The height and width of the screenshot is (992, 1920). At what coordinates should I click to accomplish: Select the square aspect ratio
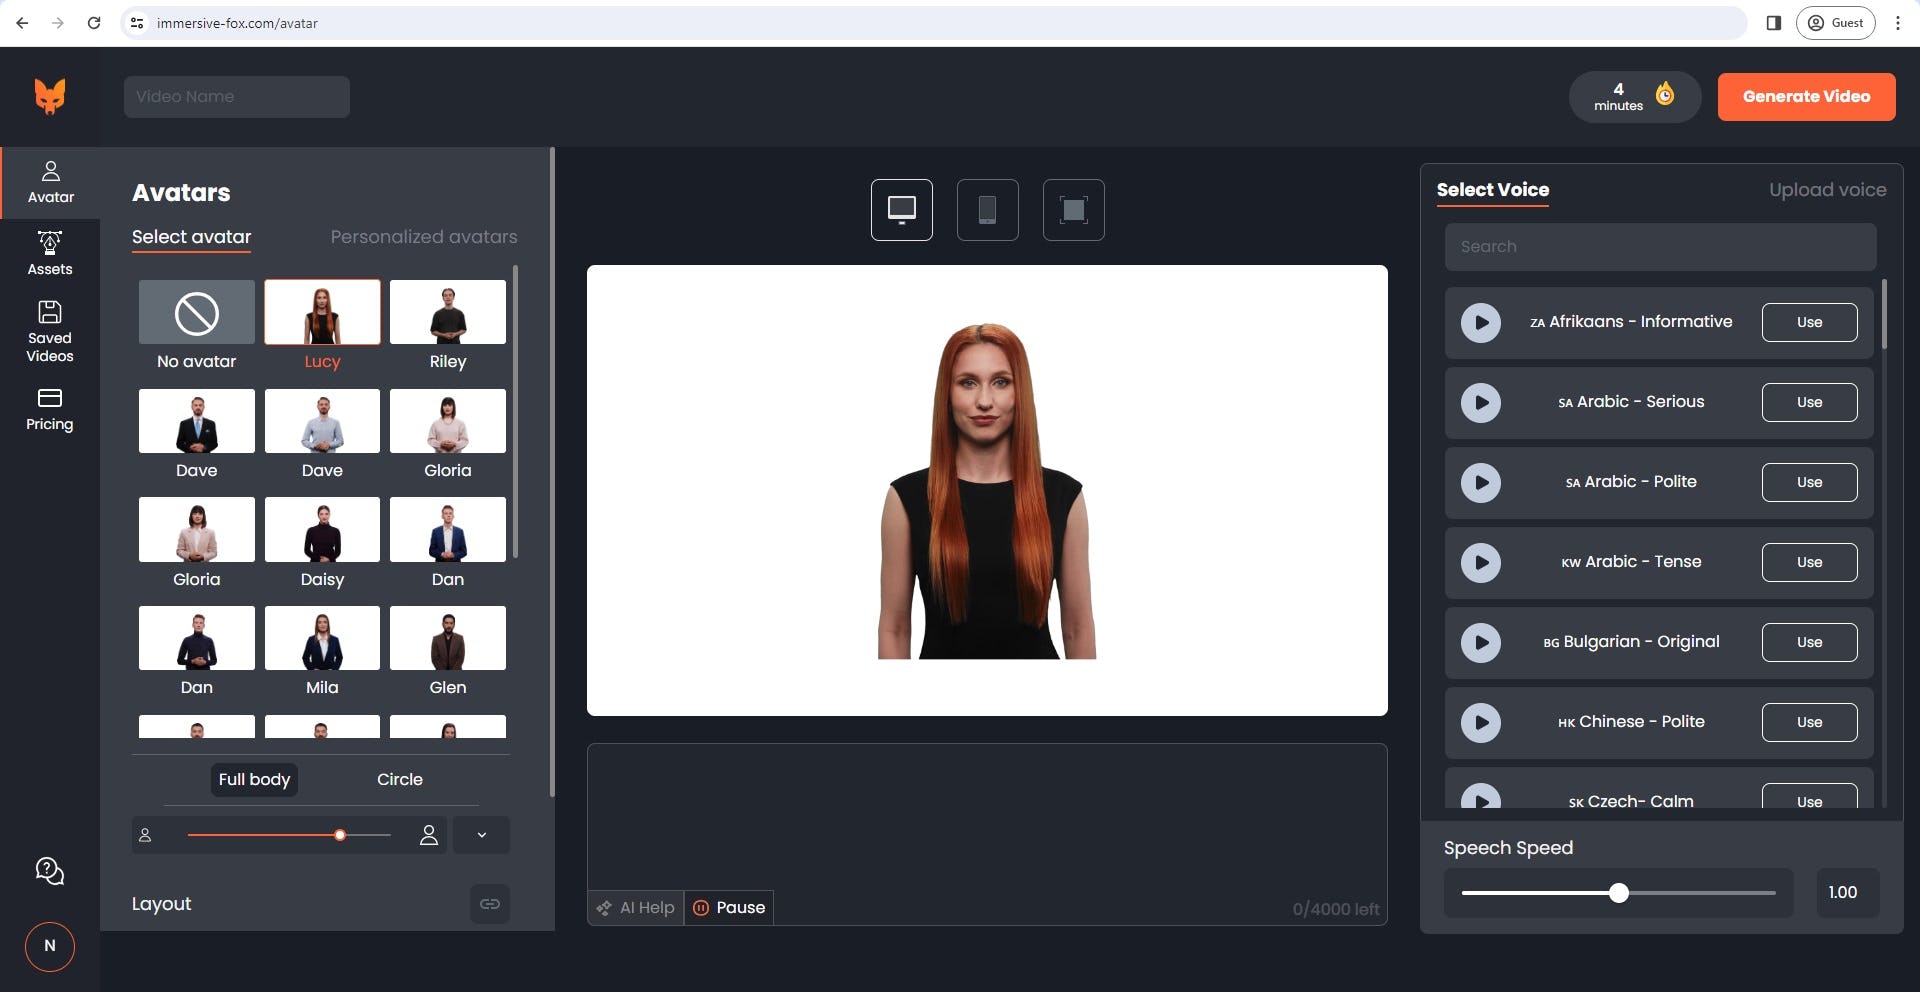tap(1073, 209)
